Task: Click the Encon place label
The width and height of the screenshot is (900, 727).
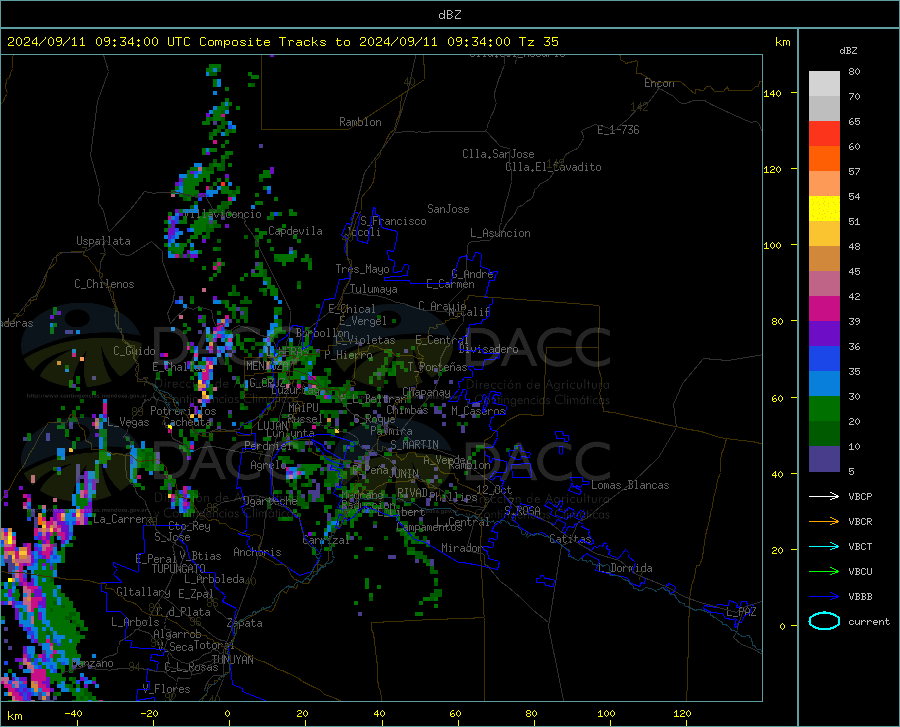Action: point(659,83)
